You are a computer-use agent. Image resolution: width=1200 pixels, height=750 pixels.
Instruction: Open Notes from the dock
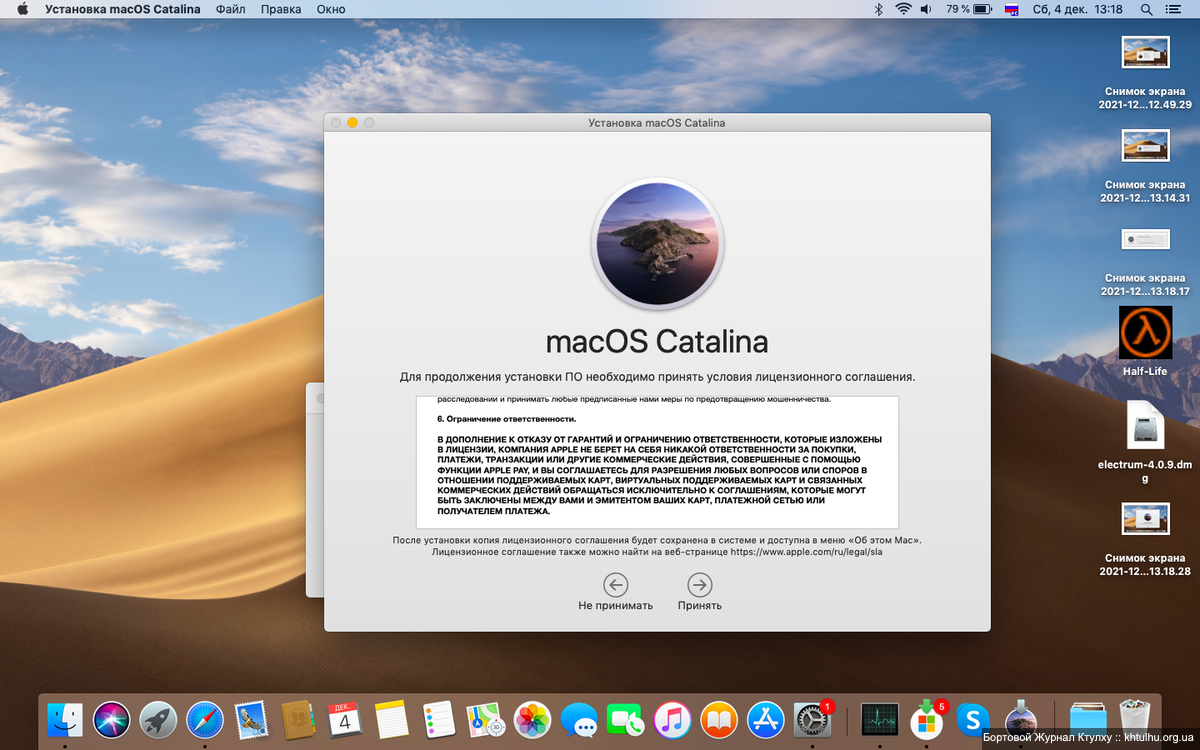click(x=392, y=719)
